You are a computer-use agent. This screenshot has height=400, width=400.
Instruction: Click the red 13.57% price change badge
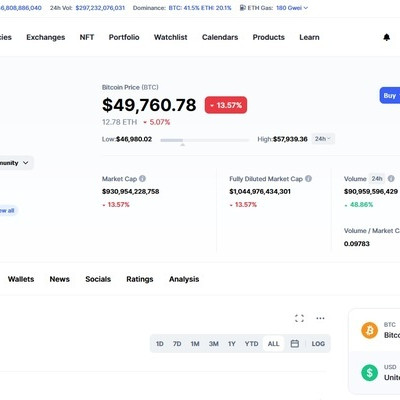point(226,105)
